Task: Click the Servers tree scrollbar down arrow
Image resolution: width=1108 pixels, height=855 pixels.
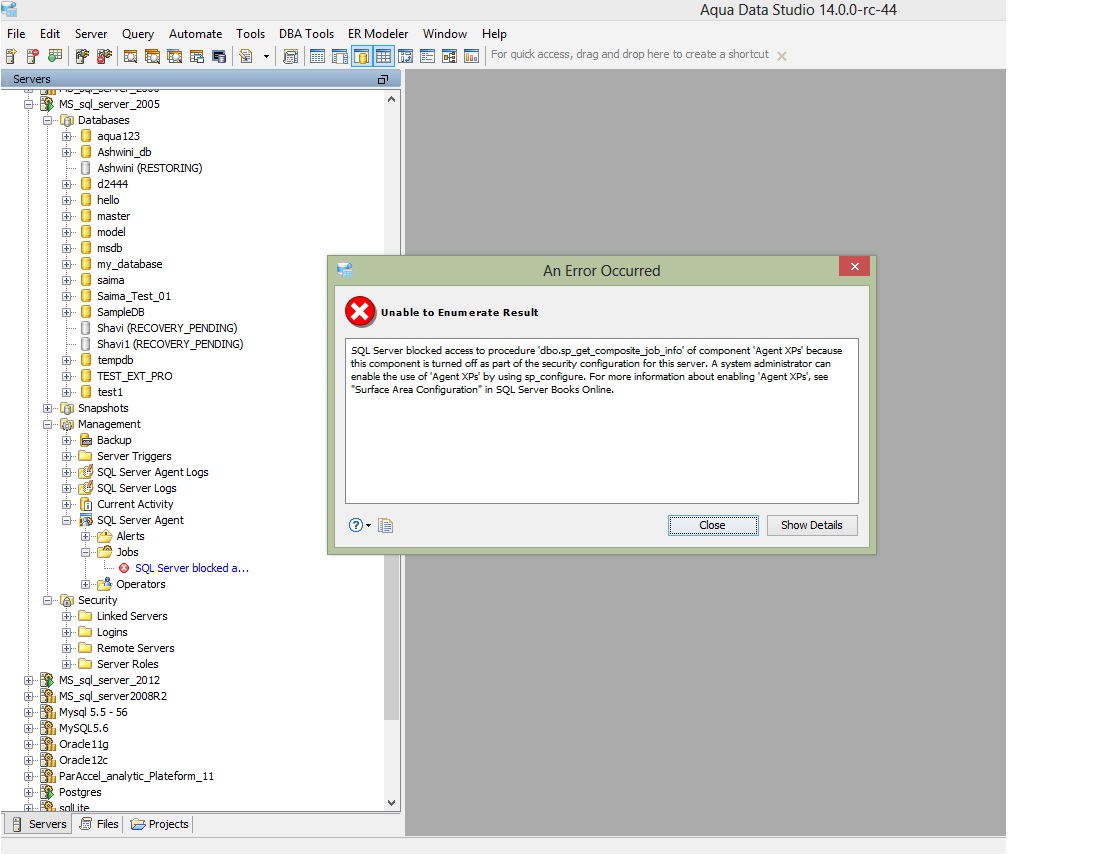Action: coord(391,803)
